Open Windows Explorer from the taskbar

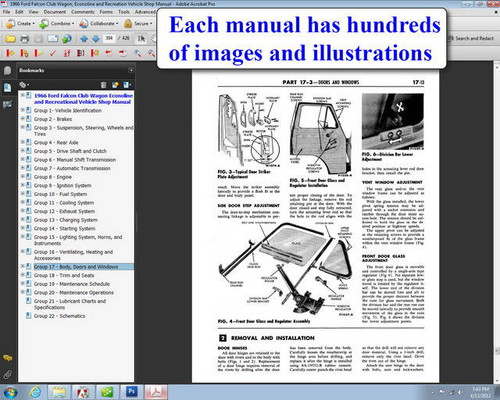(x=59, y=392)
